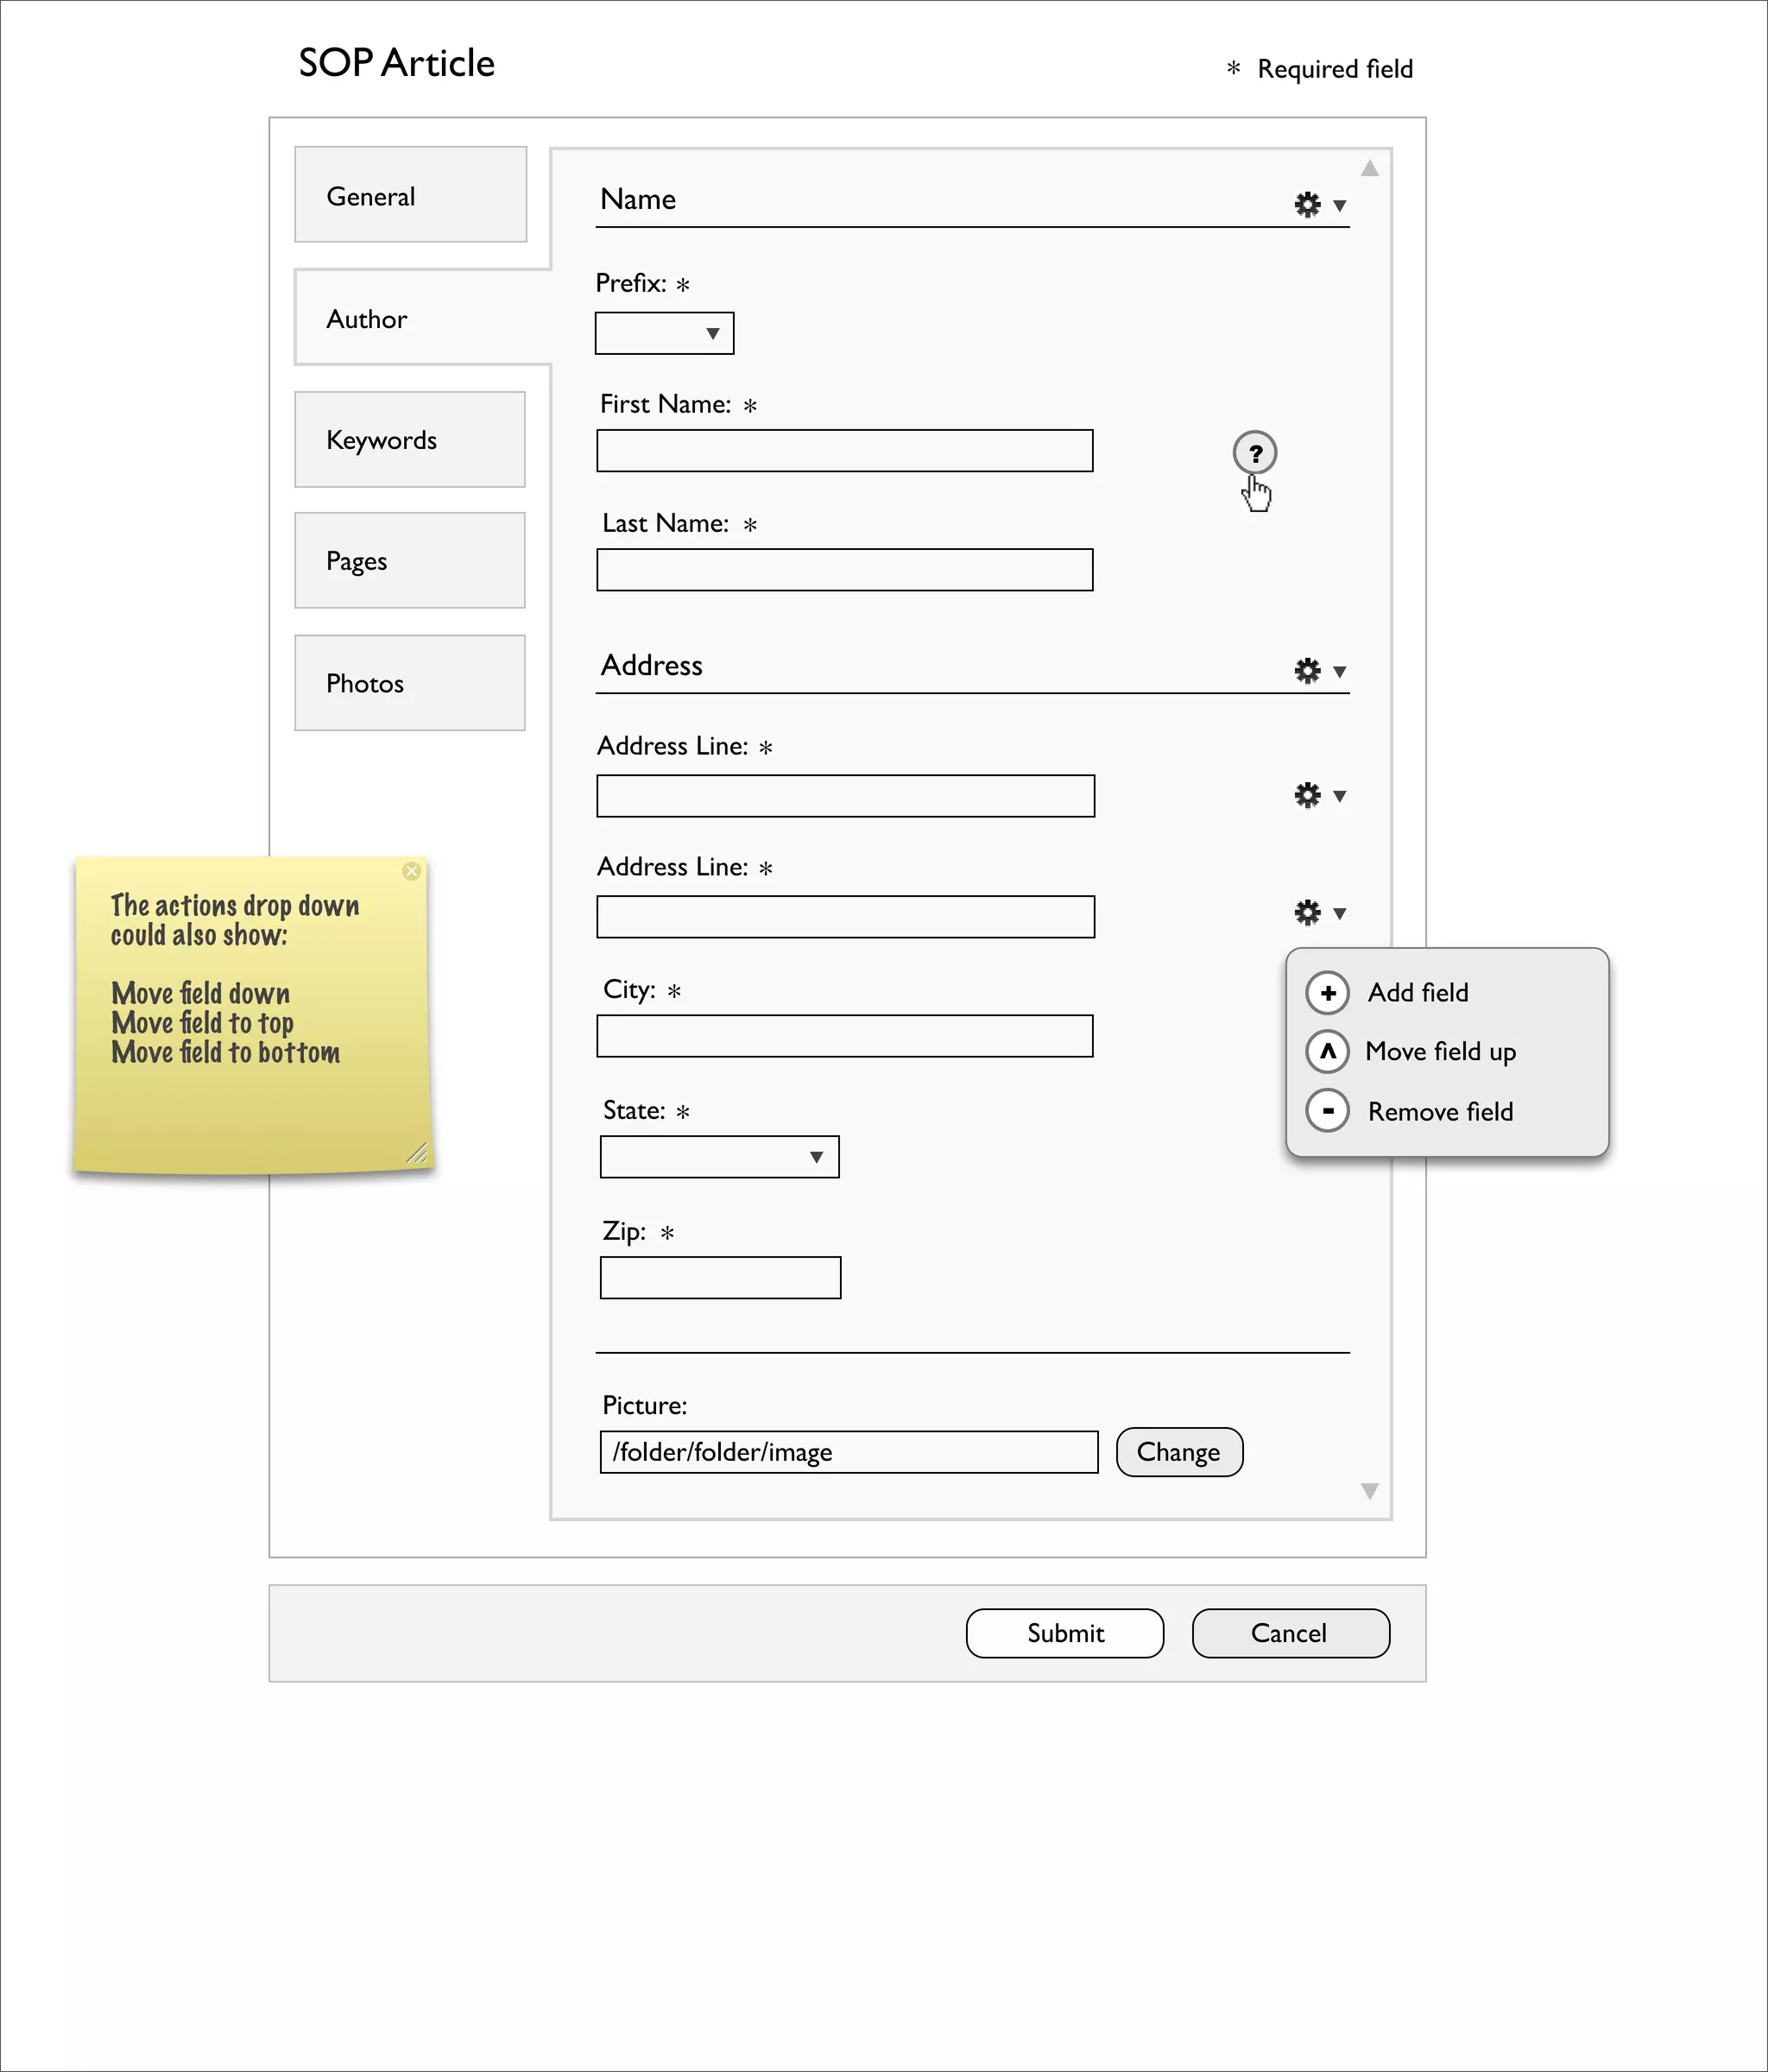Close the yellow sticky note

(x=411, y=871)
